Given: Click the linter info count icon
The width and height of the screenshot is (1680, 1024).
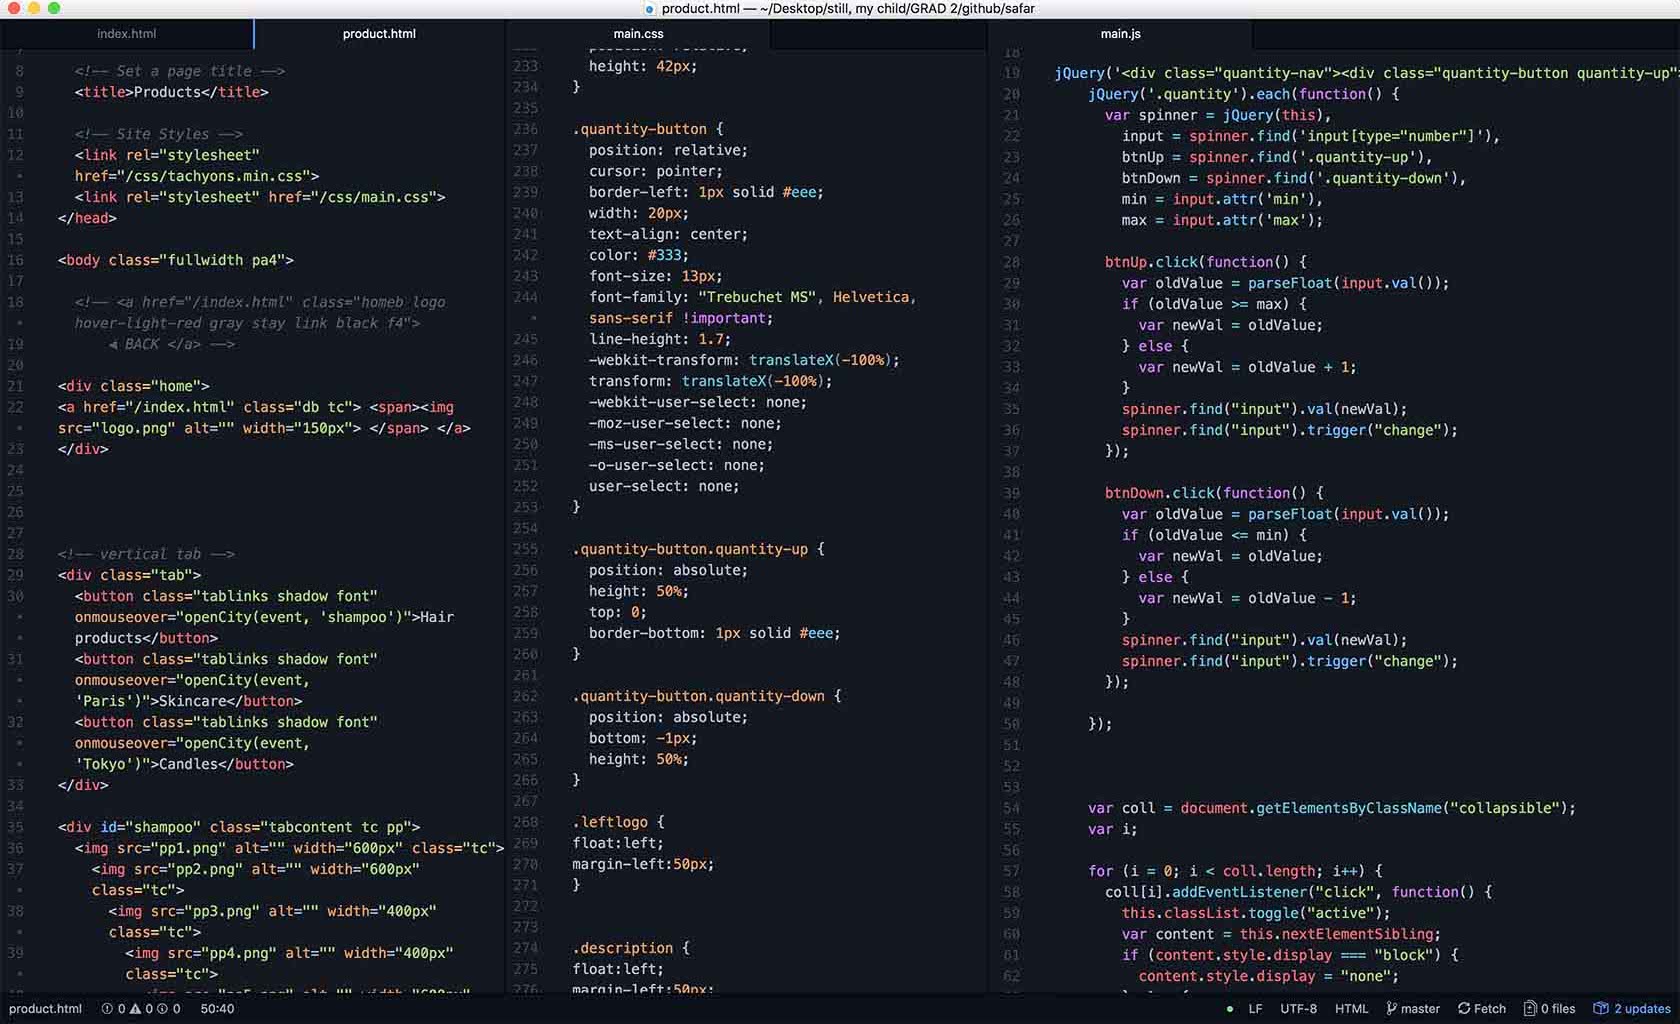Looking at the screenshot, I should (162, 1009).
